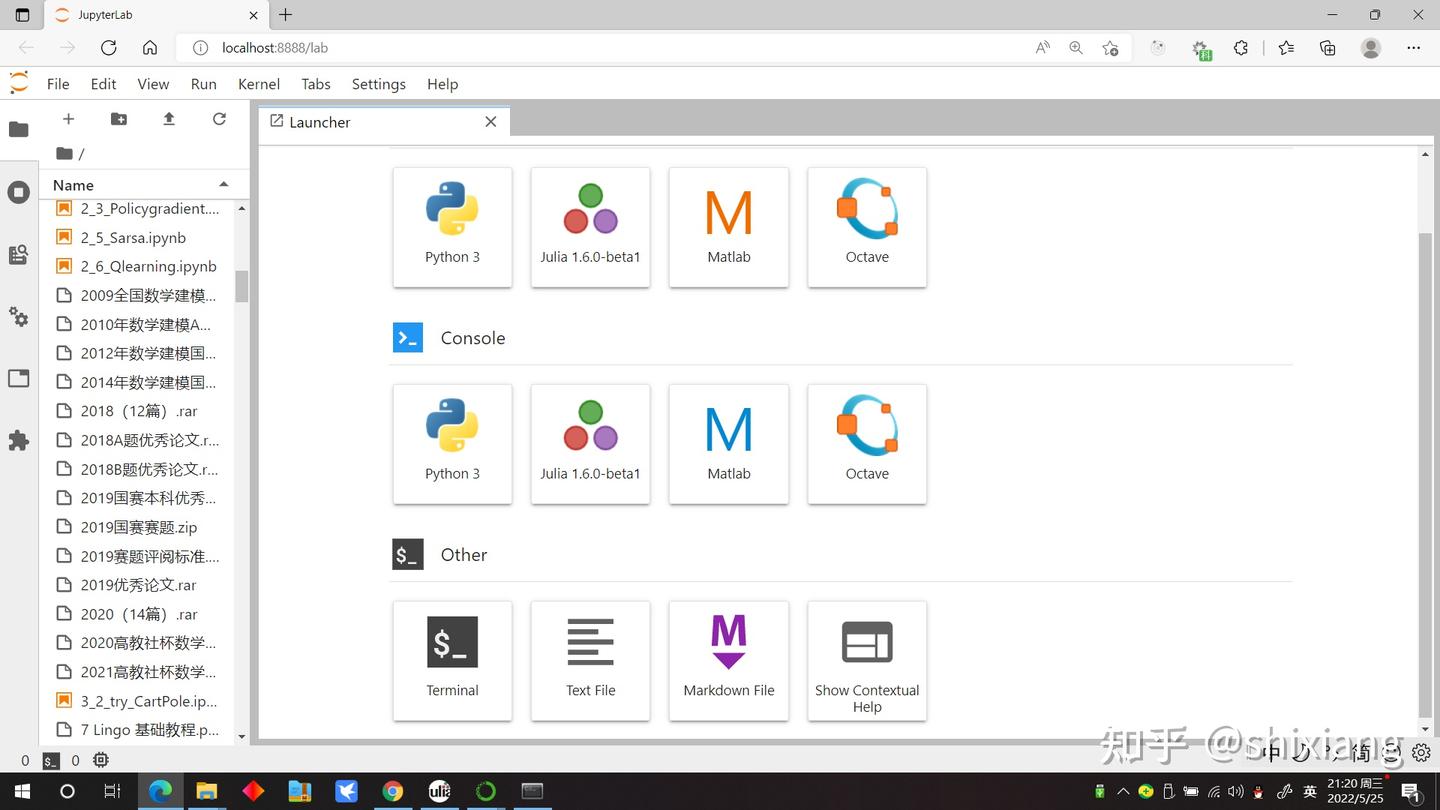Open the sidebar panel with list-and-magnifier icon
The width and height of the screenshot is (1440, 810).
[18, 255]
